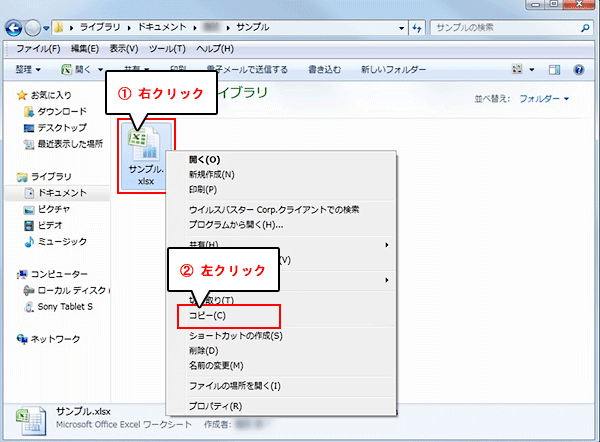This screenshot has height=442, width=600.
Task: Click ドキュメント in the address bar breadcrumb
Action: pyautogui.click(x=162, y=27)
